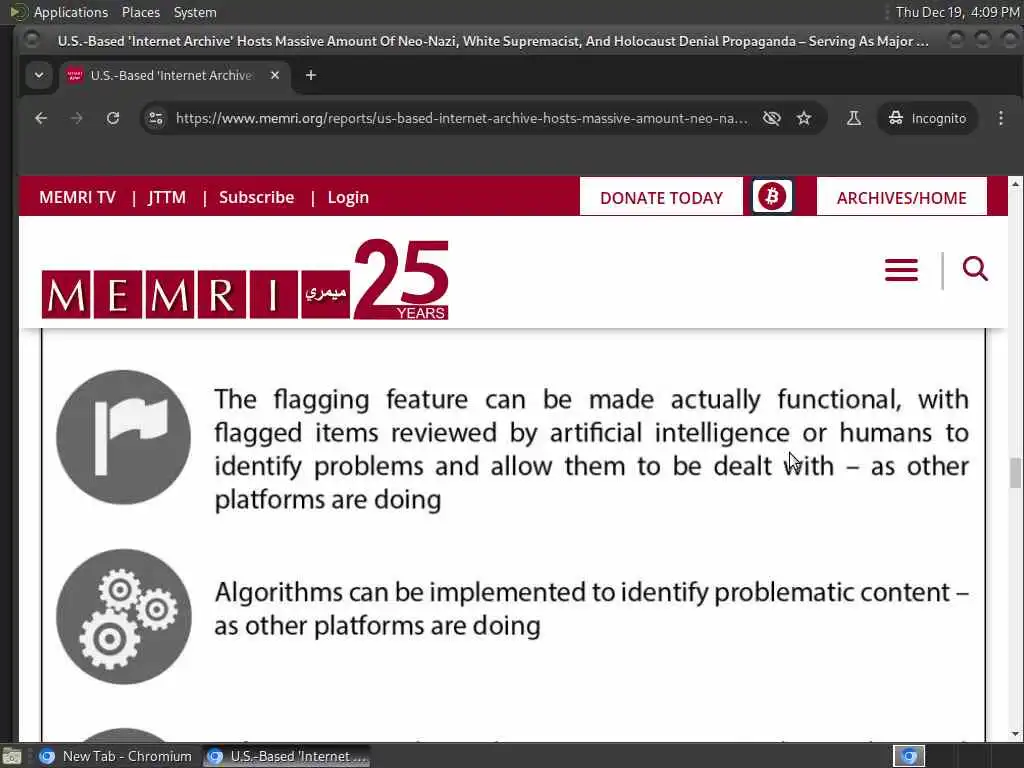Click the page vertical scrollbar thumb
Screen dimensions: 1024x768
(x=1015, y=473)
